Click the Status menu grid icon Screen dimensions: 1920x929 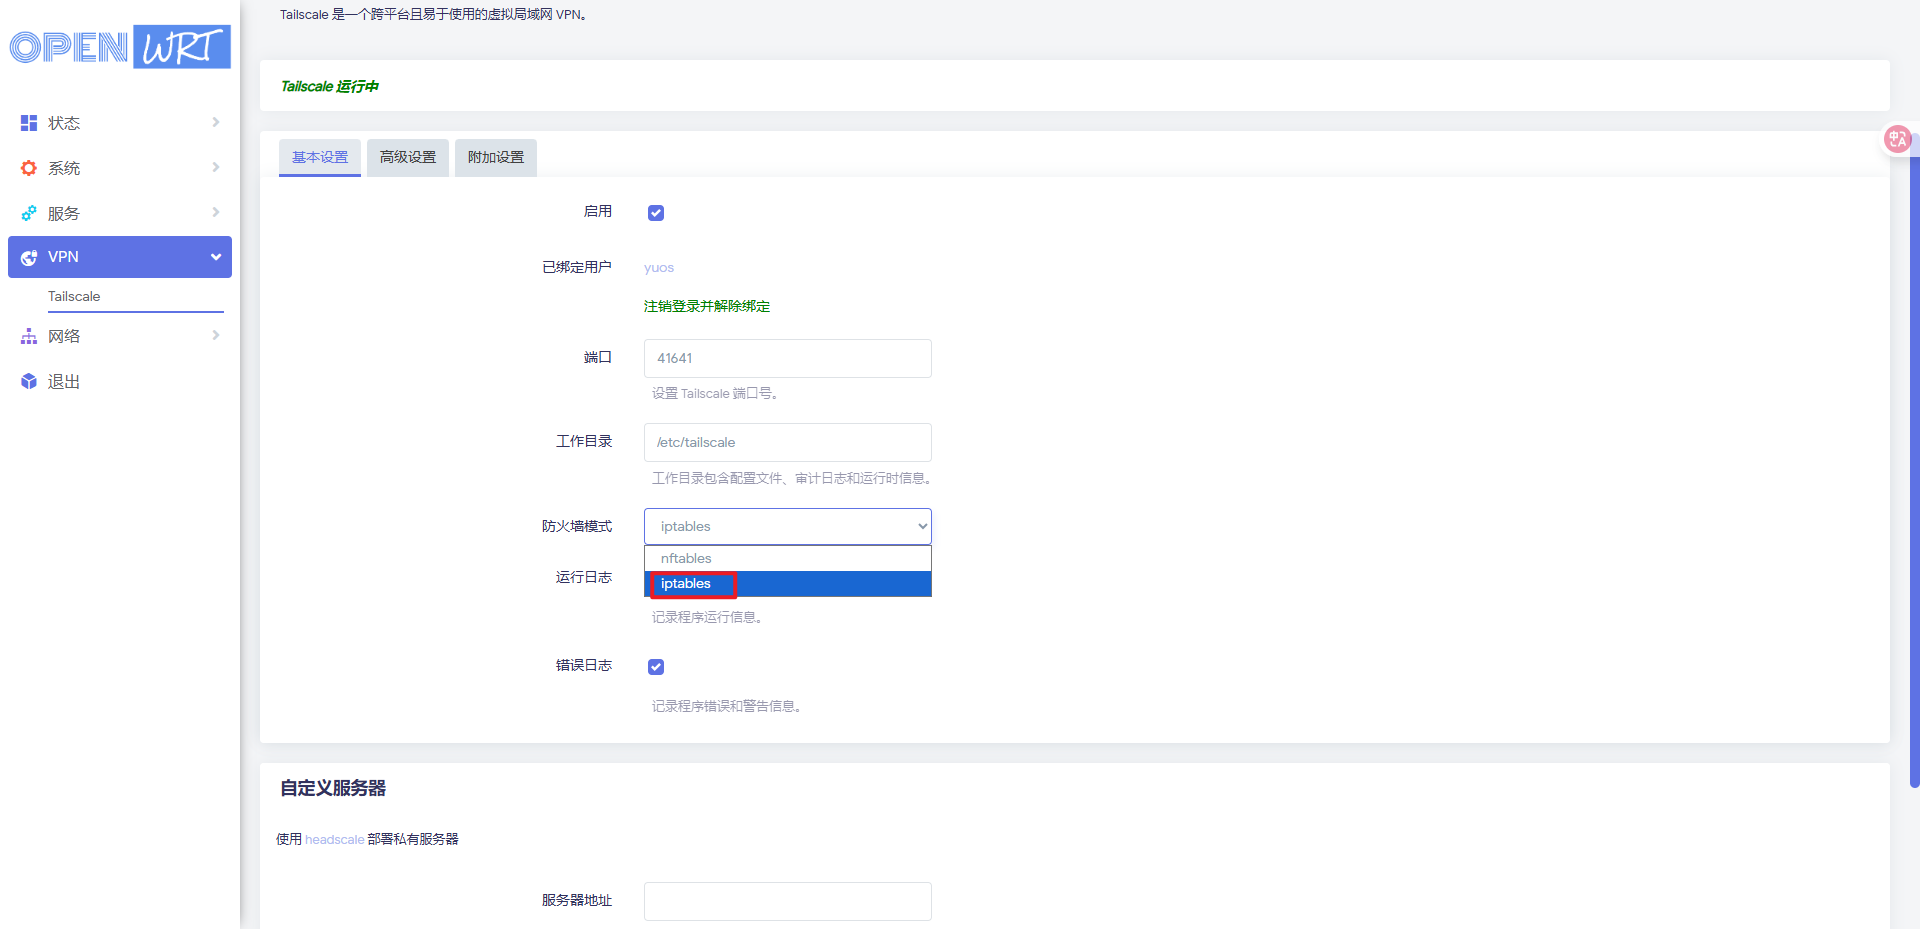click(x=29, y=123)
